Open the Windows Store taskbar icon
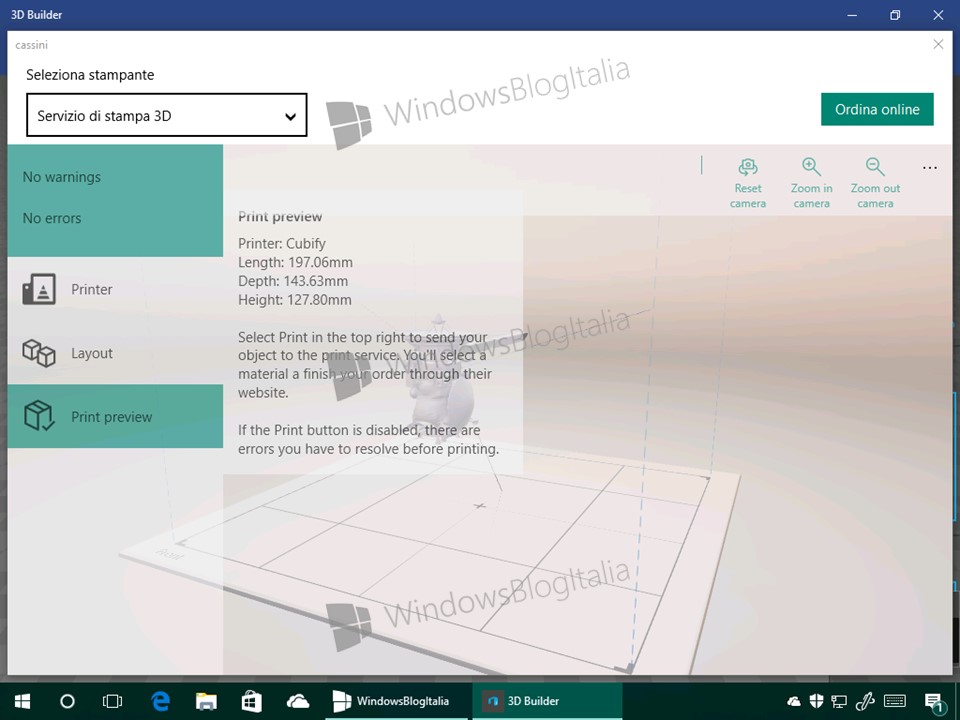 coord(252,701)
